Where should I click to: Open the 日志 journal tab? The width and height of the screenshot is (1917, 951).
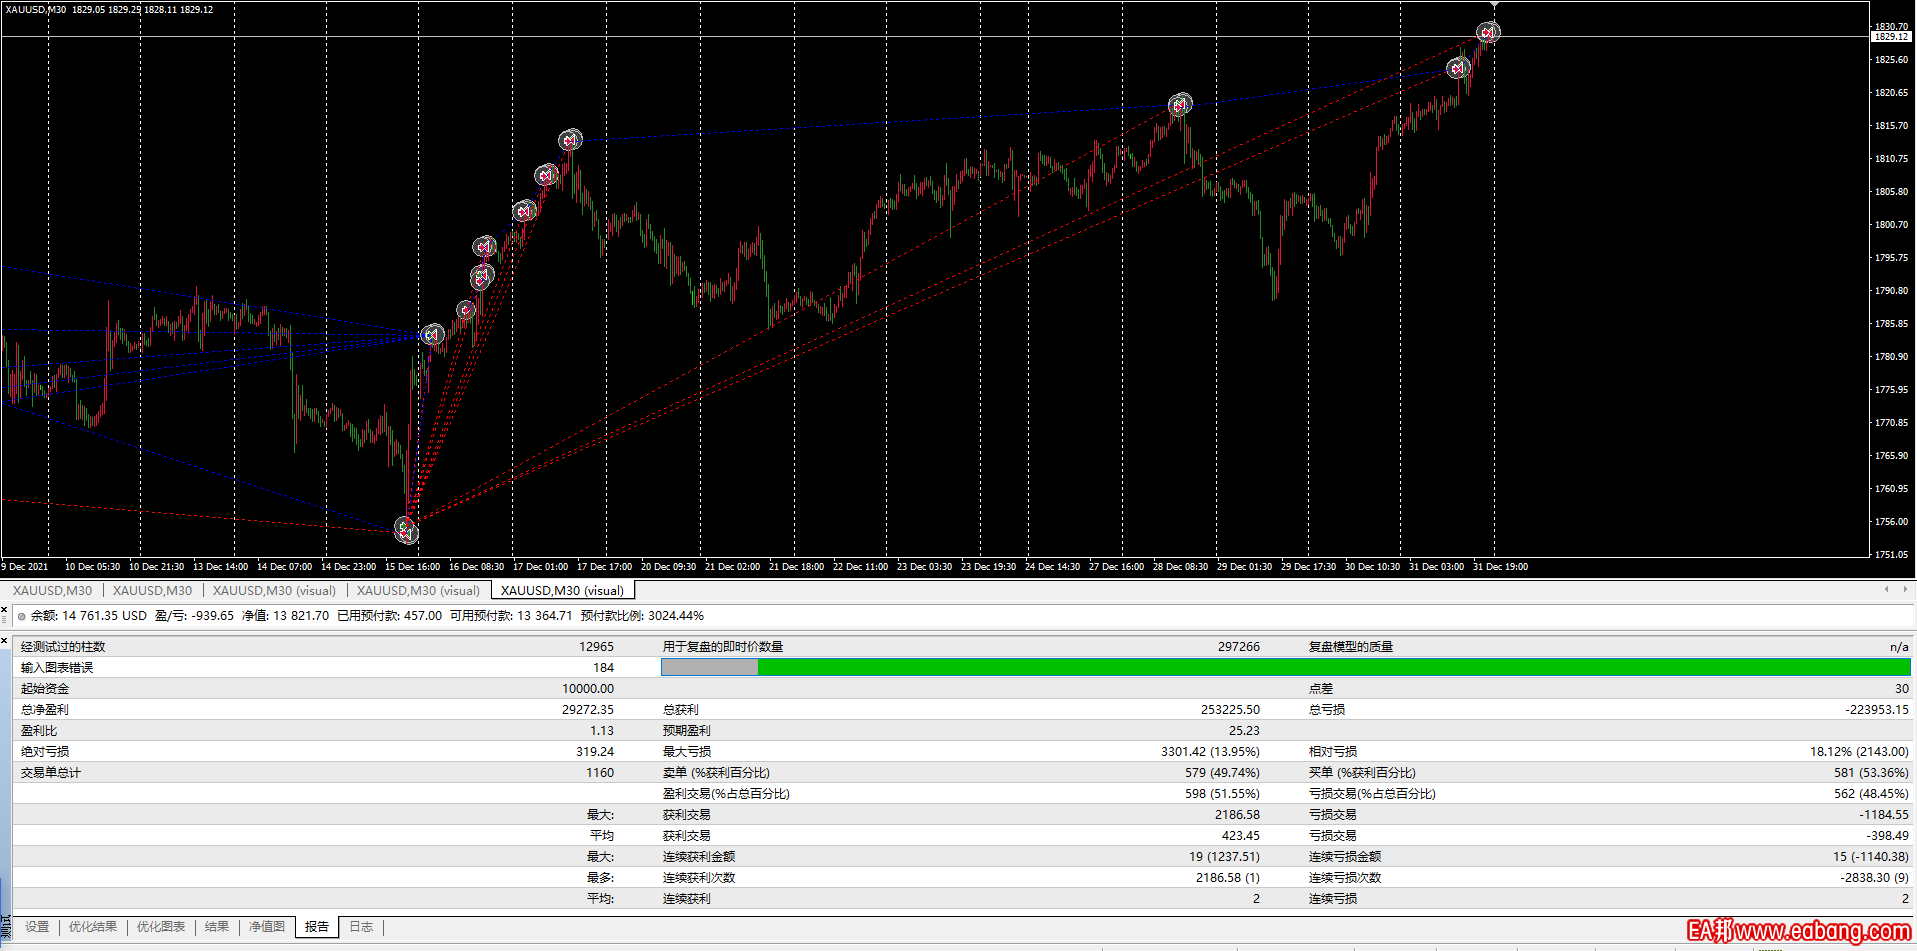[361, 927]
